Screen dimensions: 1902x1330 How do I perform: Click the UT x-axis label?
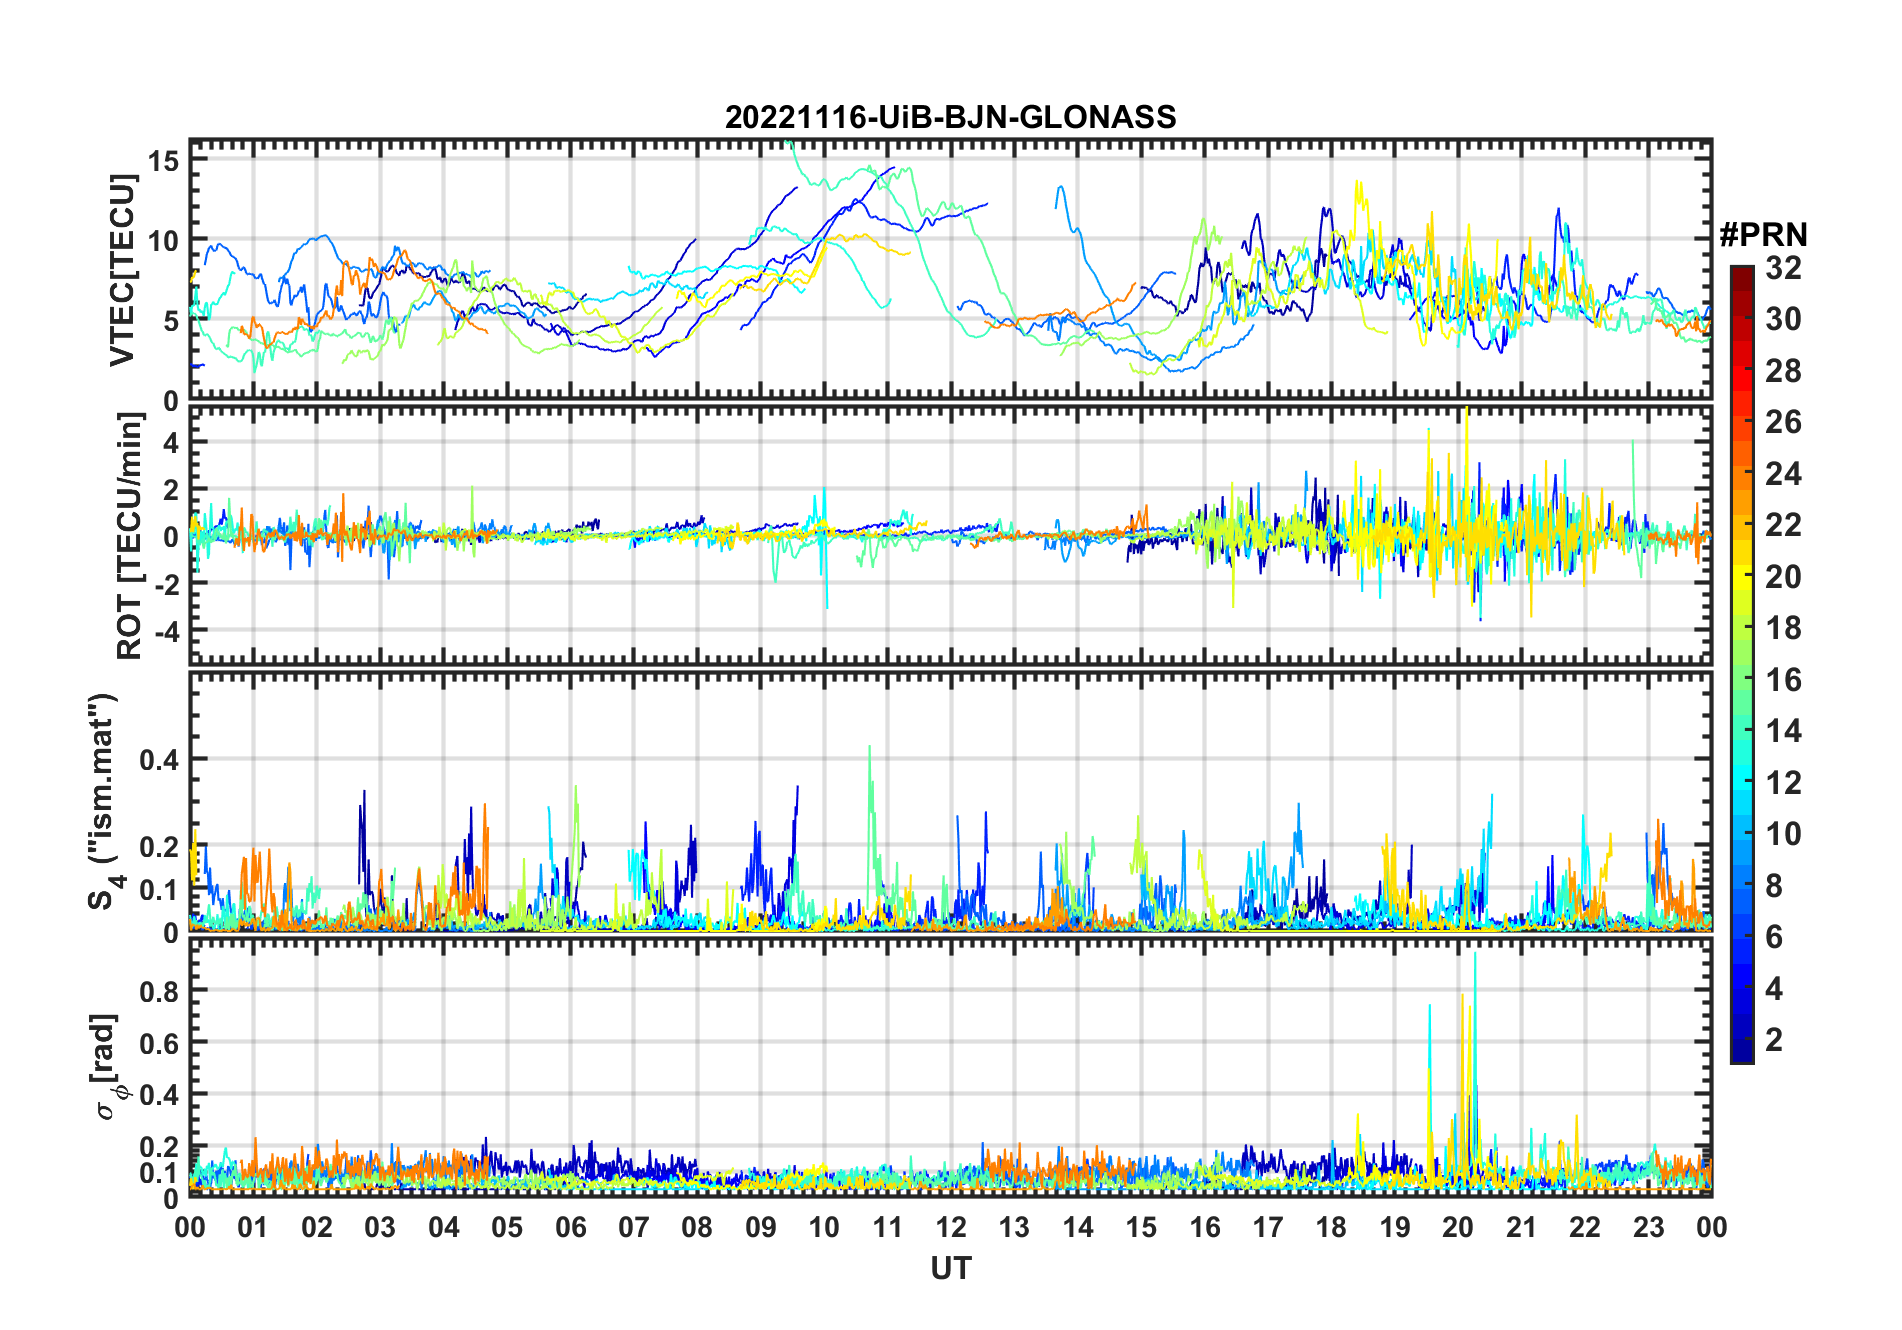coord(950,1268)
